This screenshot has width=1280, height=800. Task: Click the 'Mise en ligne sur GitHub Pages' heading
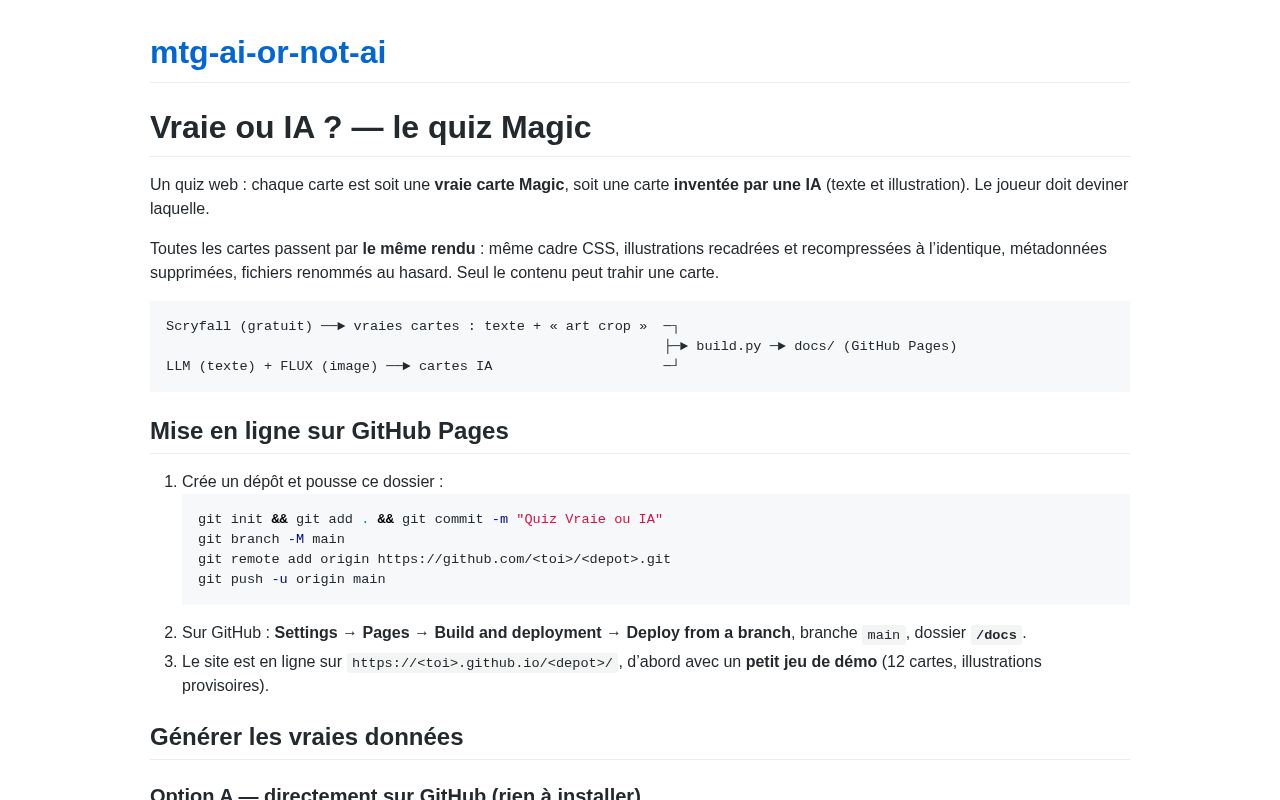[x=329, y=431]
